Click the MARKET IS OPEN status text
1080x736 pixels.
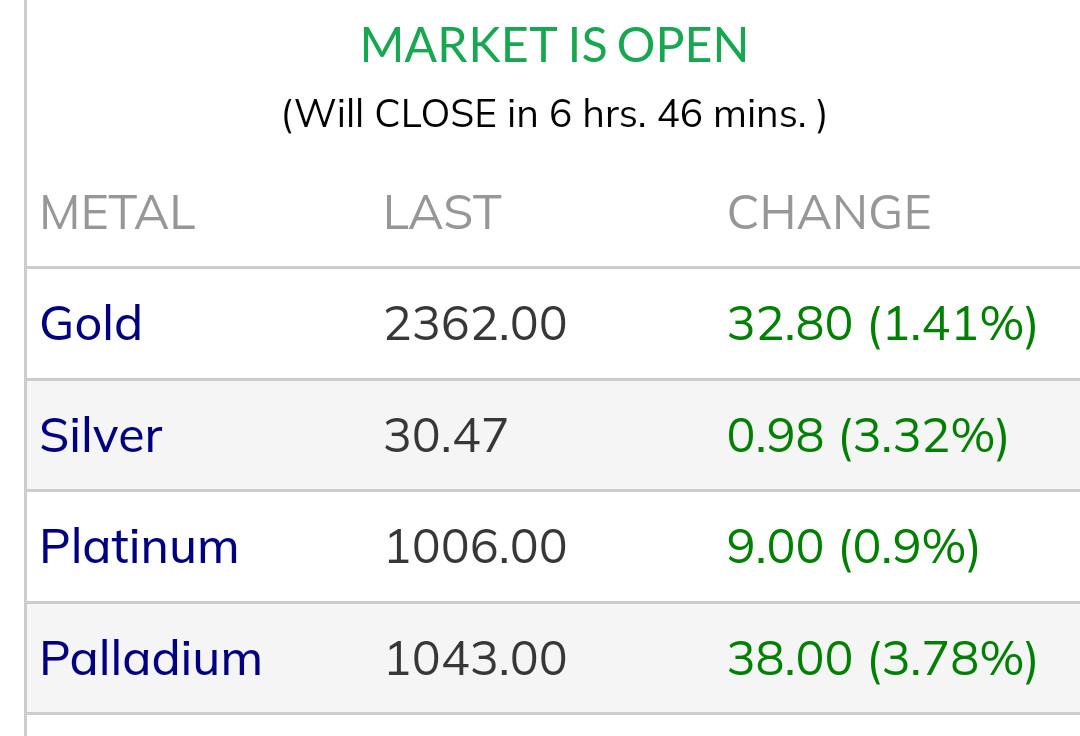click(x=554, y=46)
